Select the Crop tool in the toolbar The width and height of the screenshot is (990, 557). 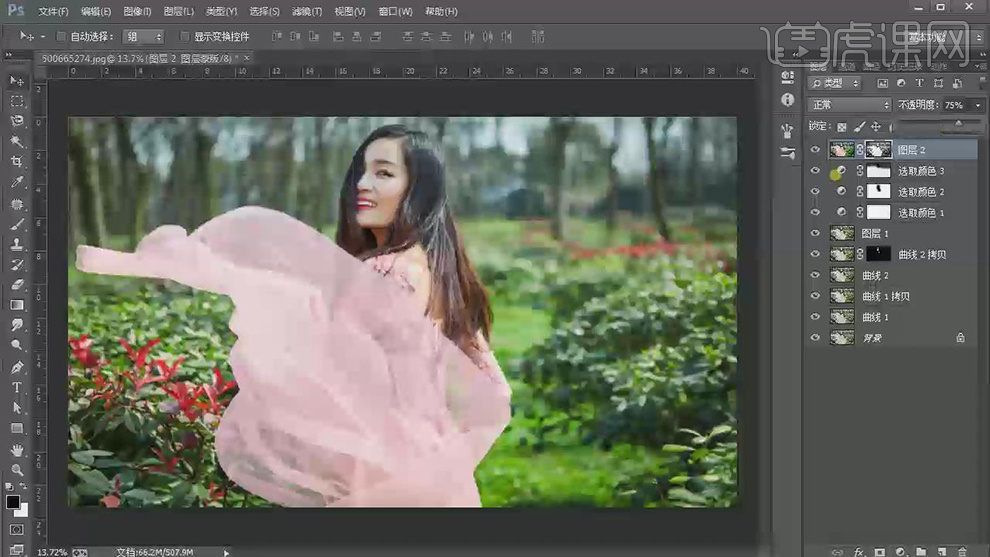click(x=17, y=162)
